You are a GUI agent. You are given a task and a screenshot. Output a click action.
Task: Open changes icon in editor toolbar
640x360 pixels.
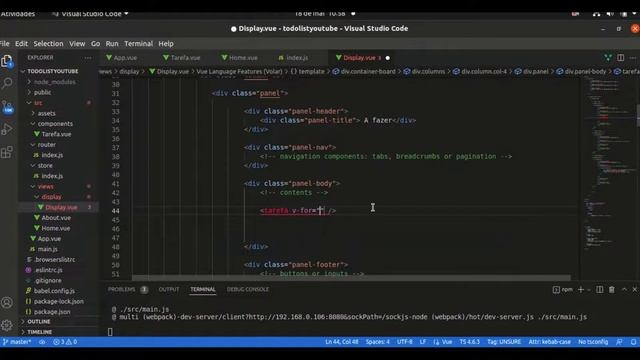(x=608, y=58)
